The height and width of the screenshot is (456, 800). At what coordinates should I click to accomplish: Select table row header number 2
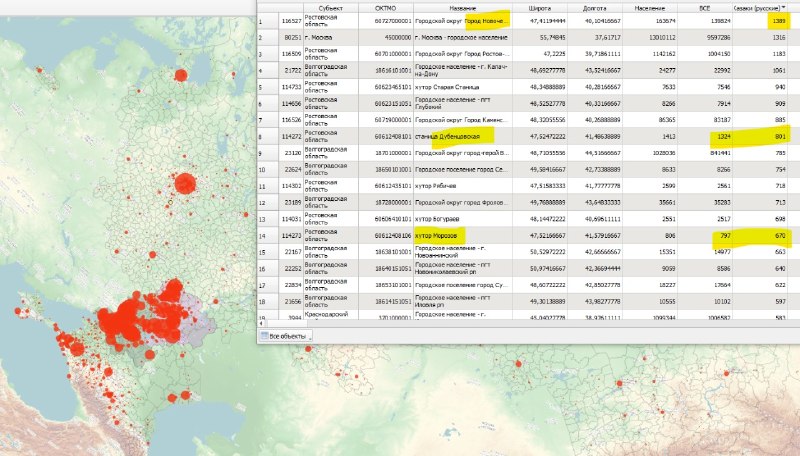click(268, 38)
